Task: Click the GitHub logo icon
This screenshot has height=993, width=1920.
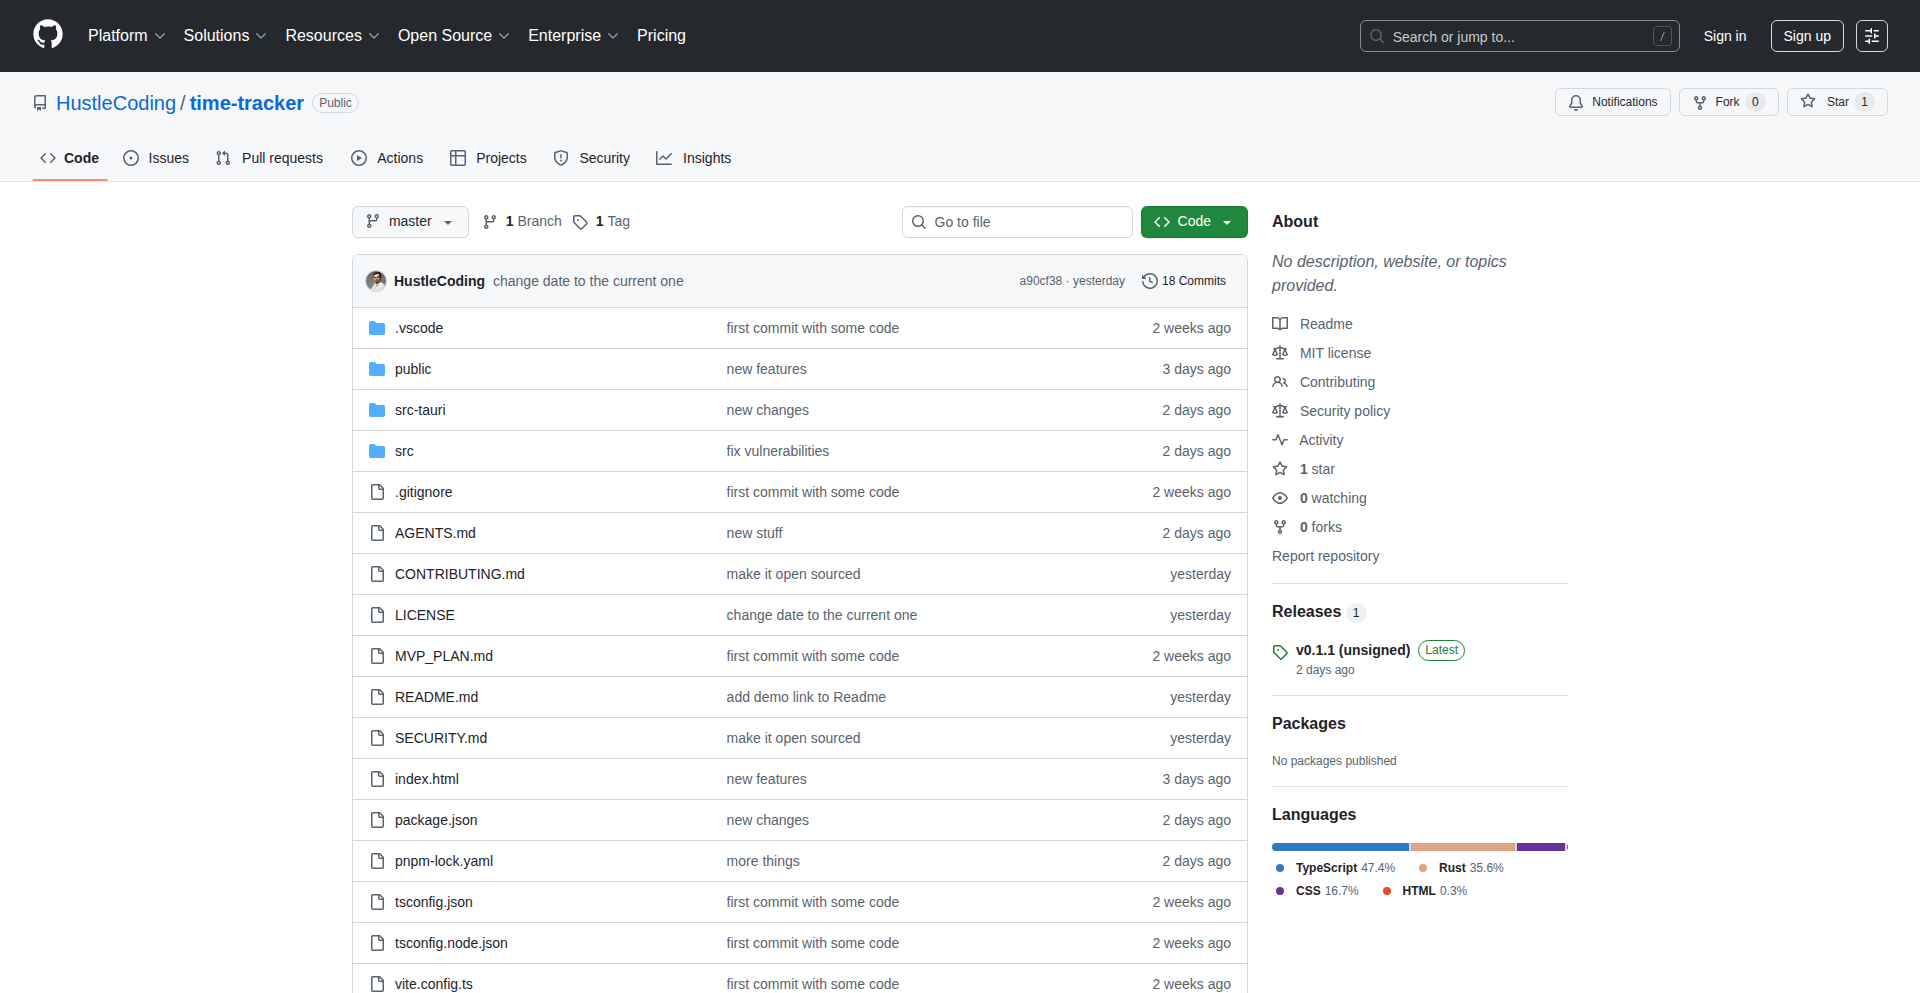Action: point(48,35)
